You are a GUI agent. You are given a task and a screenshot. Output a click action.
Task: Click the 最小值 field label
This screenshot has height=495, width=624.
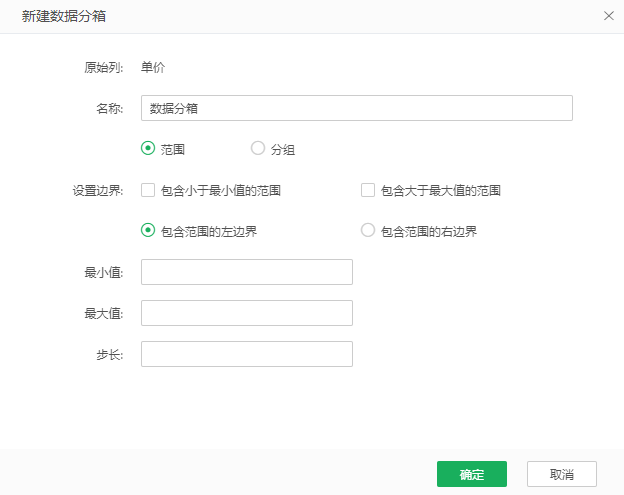point(103,272)
